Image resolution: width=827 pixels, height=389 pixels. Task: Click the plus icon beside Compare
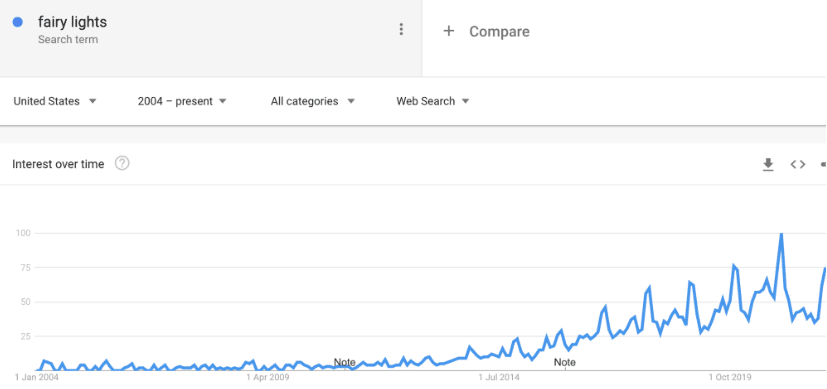449,31
